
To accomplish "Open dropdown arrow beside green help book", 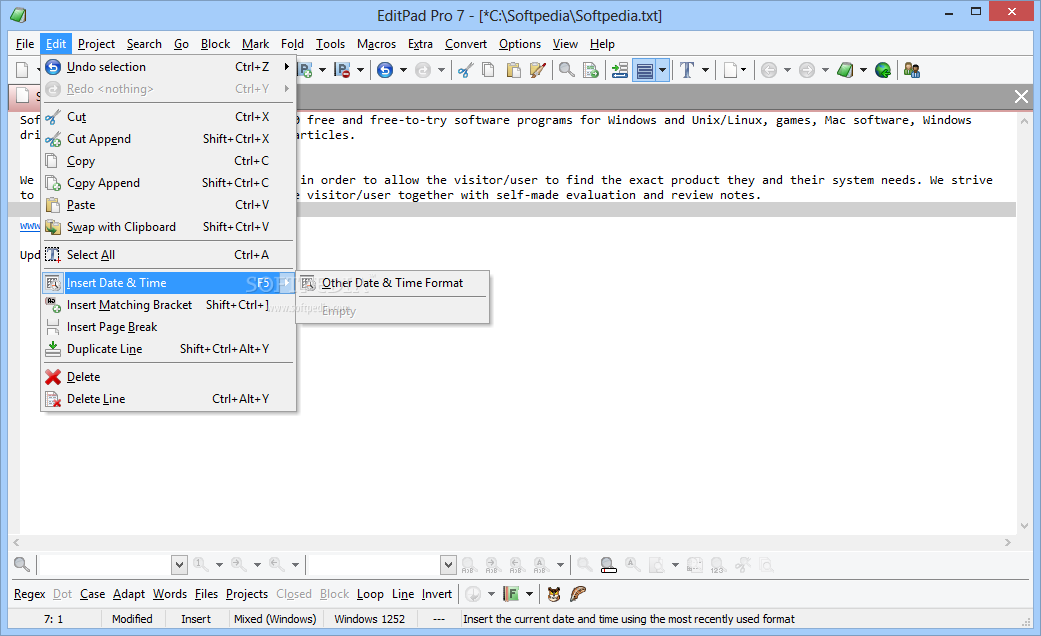I will (863, 70).
